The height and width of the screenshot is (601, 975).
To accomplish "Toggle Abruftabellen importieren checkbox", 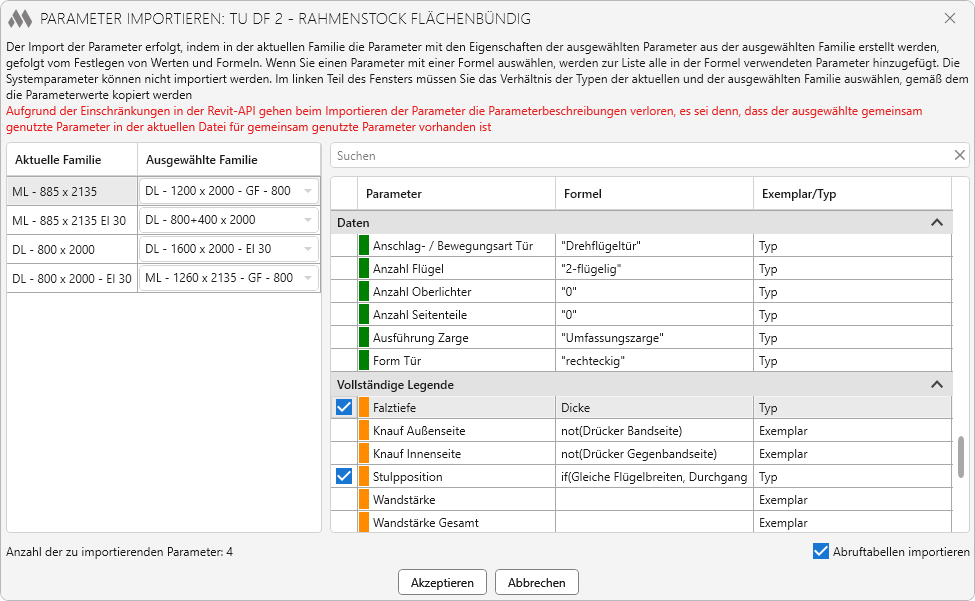I will pyautogui.click(x=821, y=551).
